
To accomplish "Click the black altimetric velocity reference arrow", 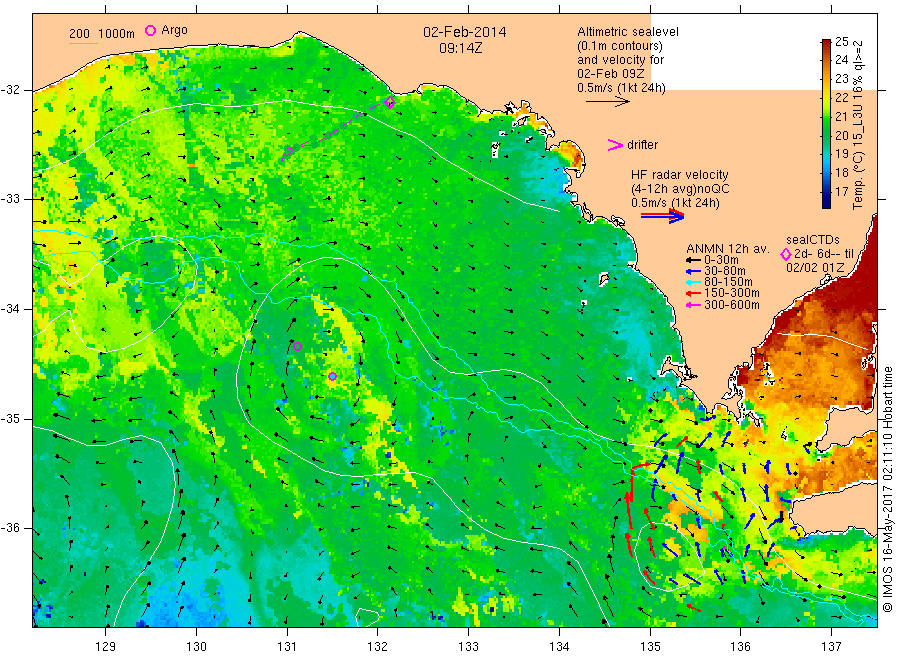I will (608, 102).
